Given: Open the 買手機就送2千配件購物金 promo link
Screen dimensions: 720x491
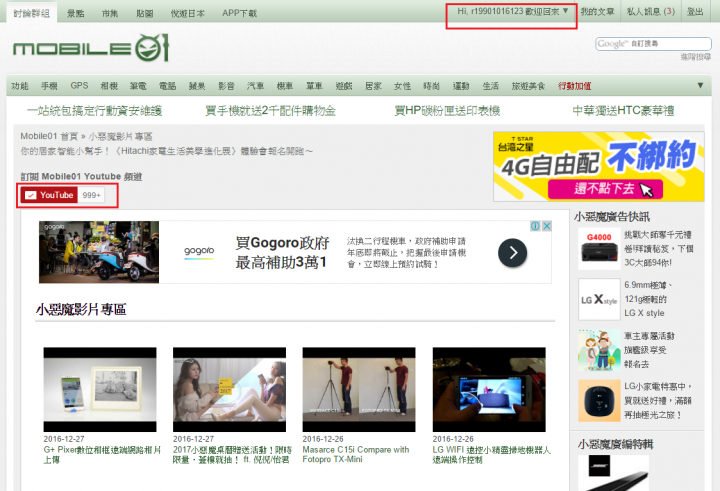Looking at the screenshot, I should [x=270, y=111].
